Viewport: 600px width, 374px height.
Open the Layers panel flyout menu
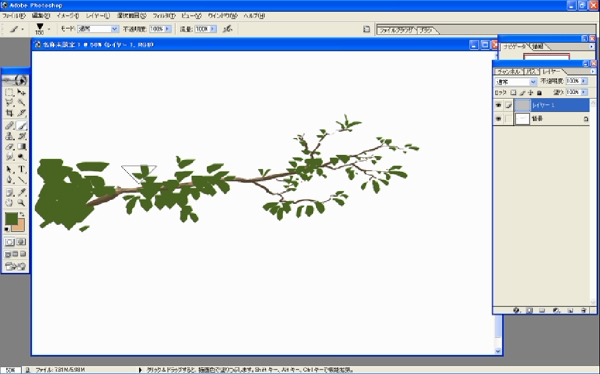(x=592, y=72)
